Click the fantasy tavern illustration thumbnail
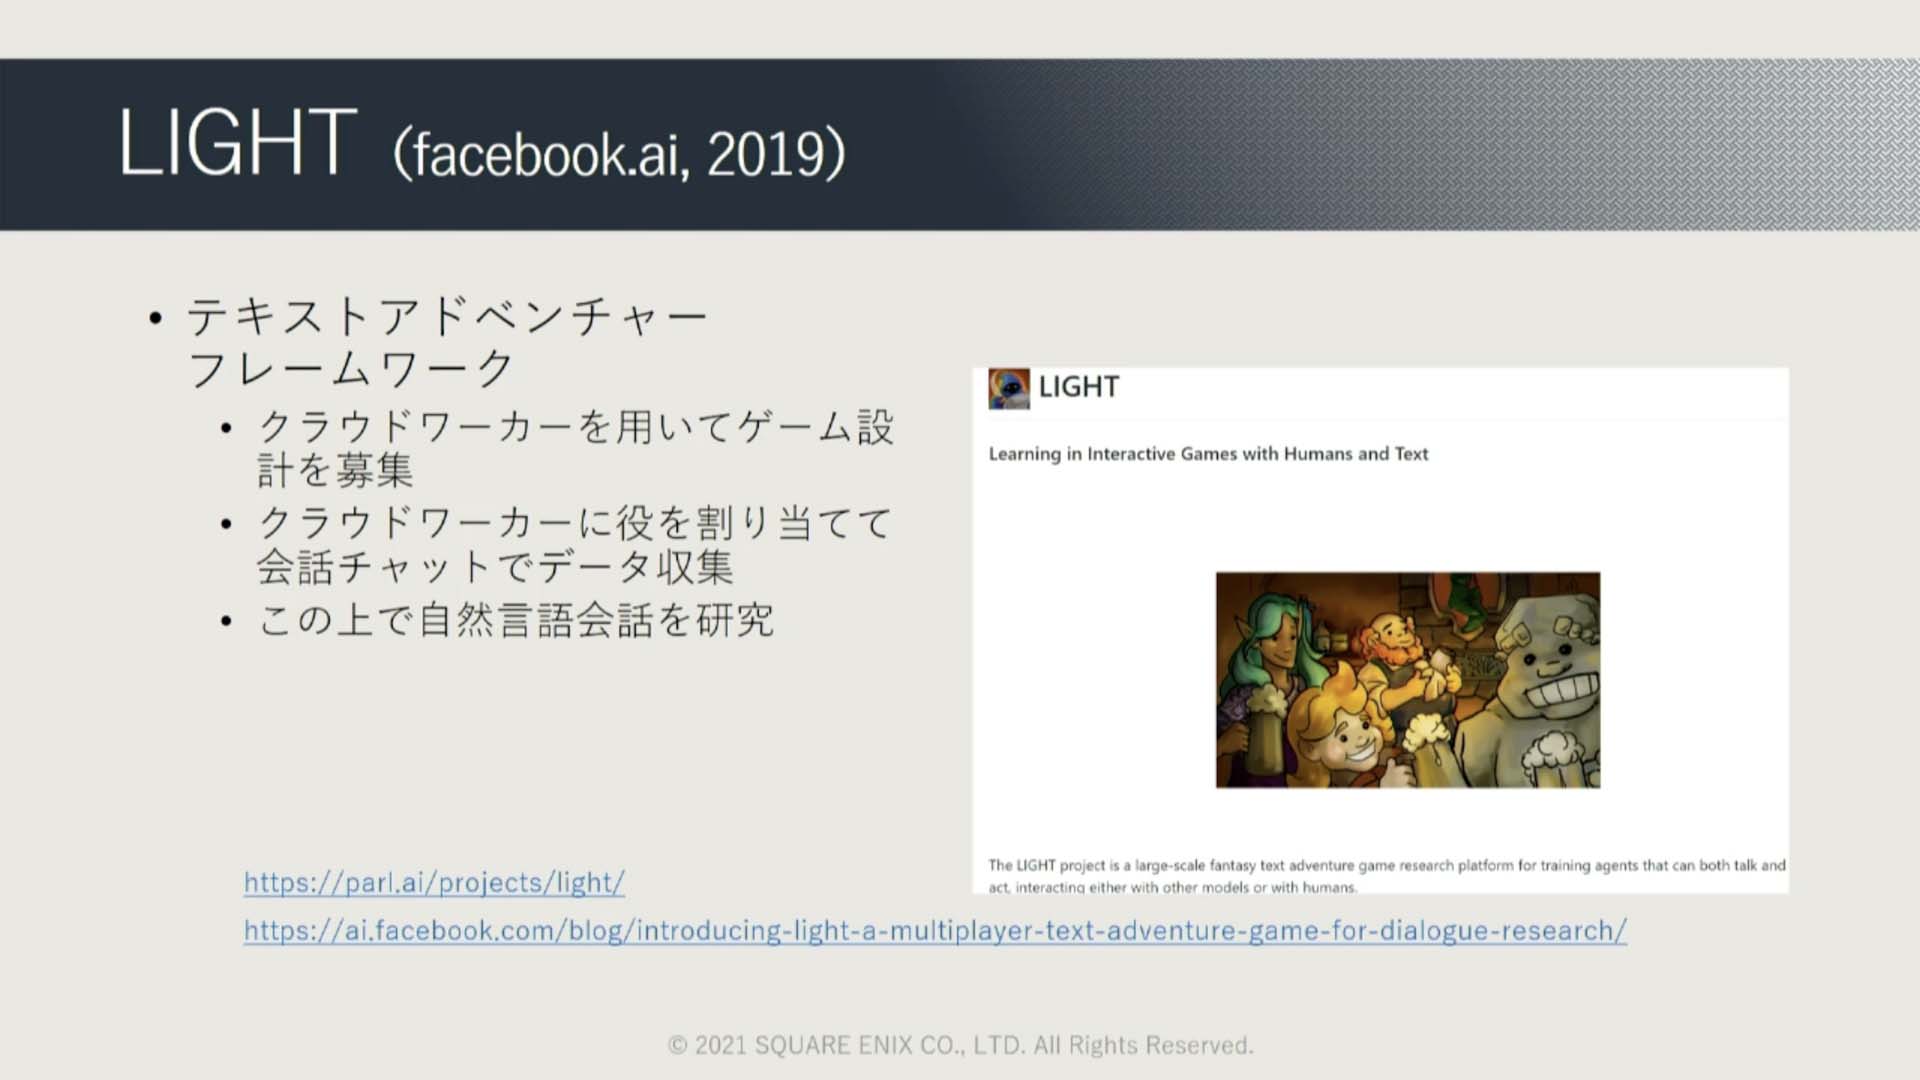1920x1080 pixels. point(1408,680)
